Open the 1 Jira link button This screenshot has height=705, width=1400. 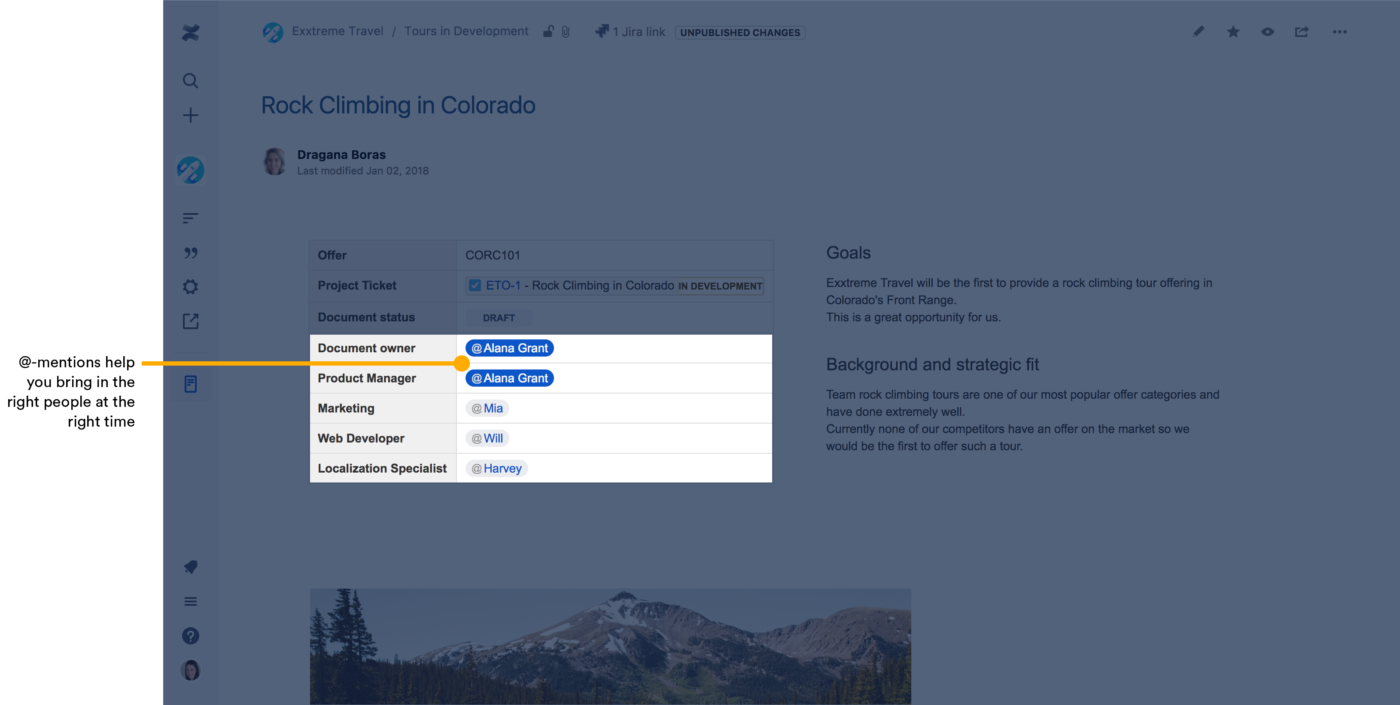click(630, 32)
